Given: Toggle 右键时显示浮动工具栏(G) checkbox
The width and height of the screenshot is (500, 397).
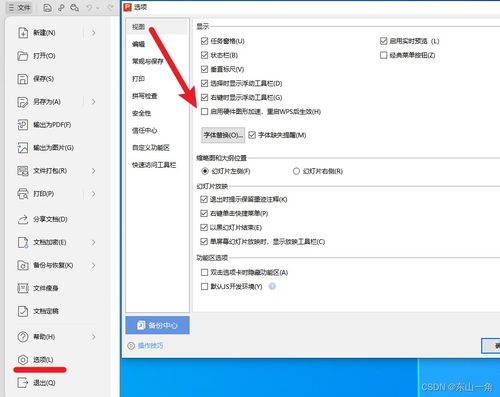Looking at the screenshot, I should [204, 97].
